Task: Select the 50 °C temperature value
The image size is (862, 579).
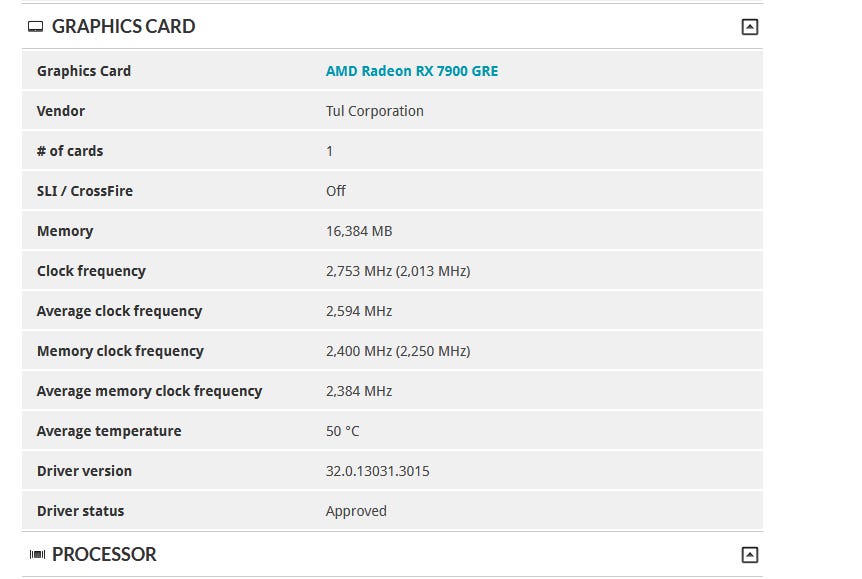Action: point(342,431)
